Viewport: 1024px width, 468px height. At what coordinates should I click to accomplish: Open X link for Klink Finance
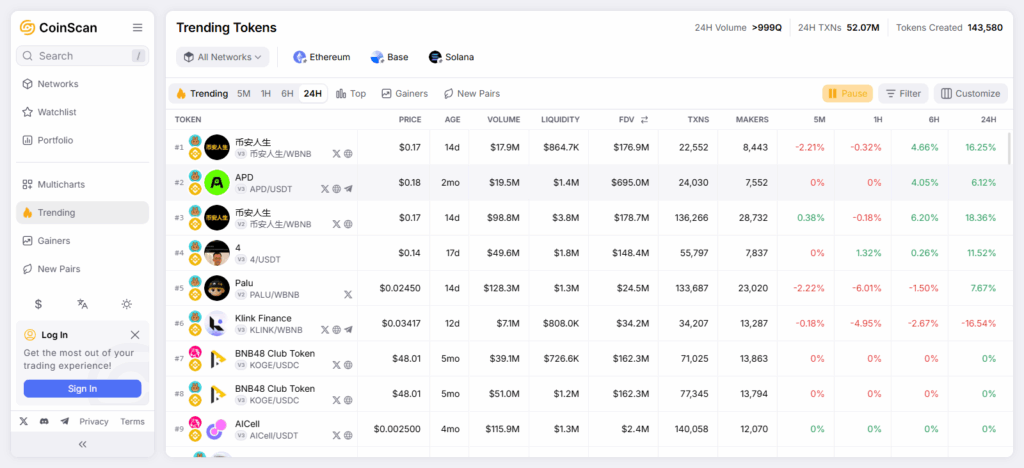point(325,330)
